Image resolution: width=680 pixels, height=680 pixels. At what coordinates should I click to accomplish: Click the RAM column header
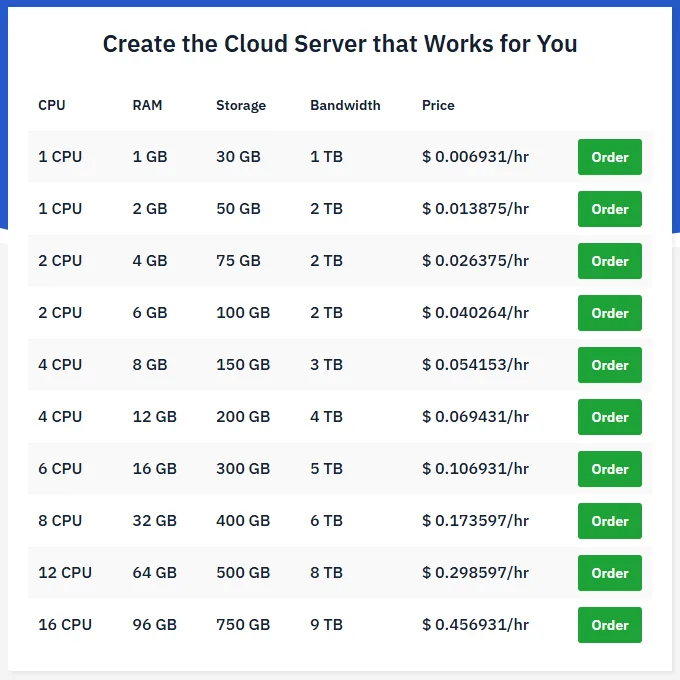click(147, 105)
